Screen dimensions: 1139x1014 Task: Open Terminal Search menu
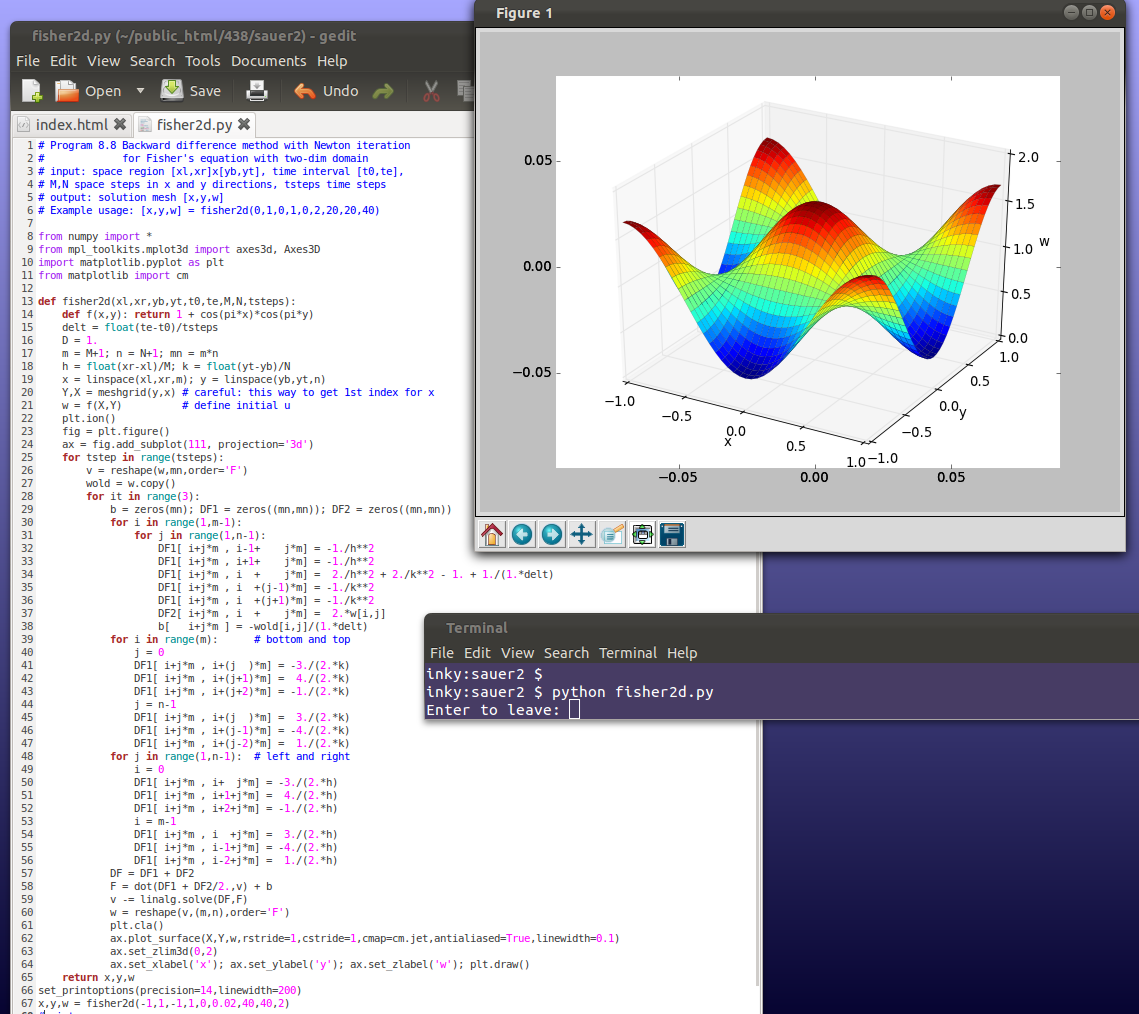567,653
